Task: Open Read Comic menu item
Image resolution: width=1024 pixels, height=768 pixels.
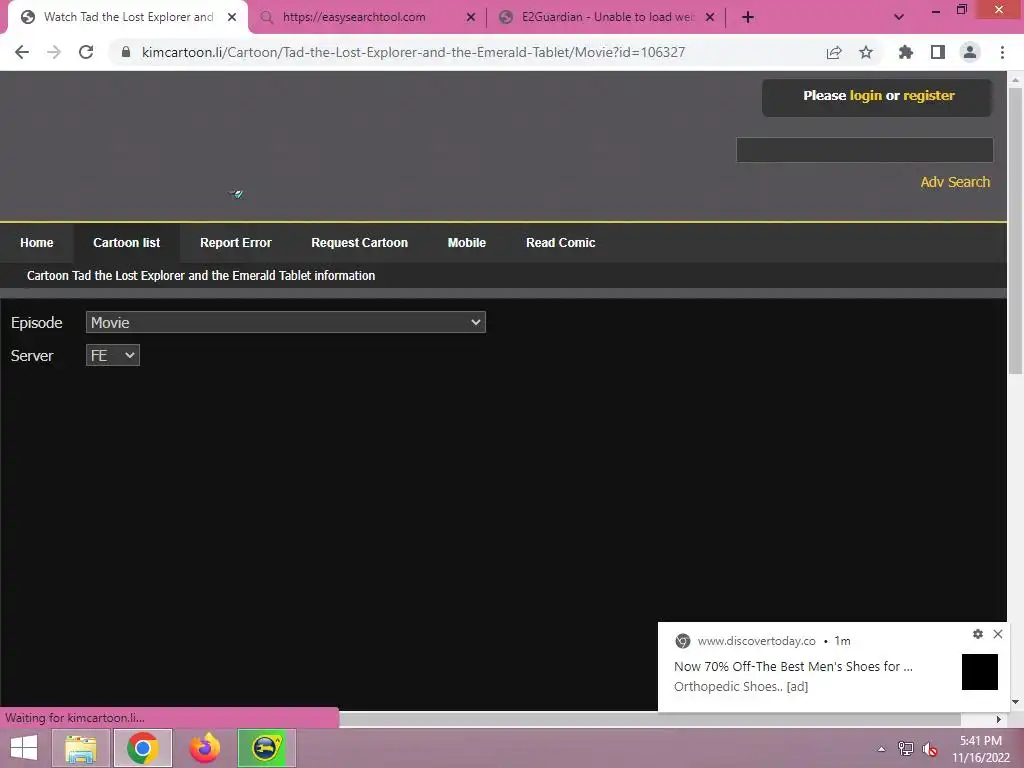Action: [x=560, y=242]
